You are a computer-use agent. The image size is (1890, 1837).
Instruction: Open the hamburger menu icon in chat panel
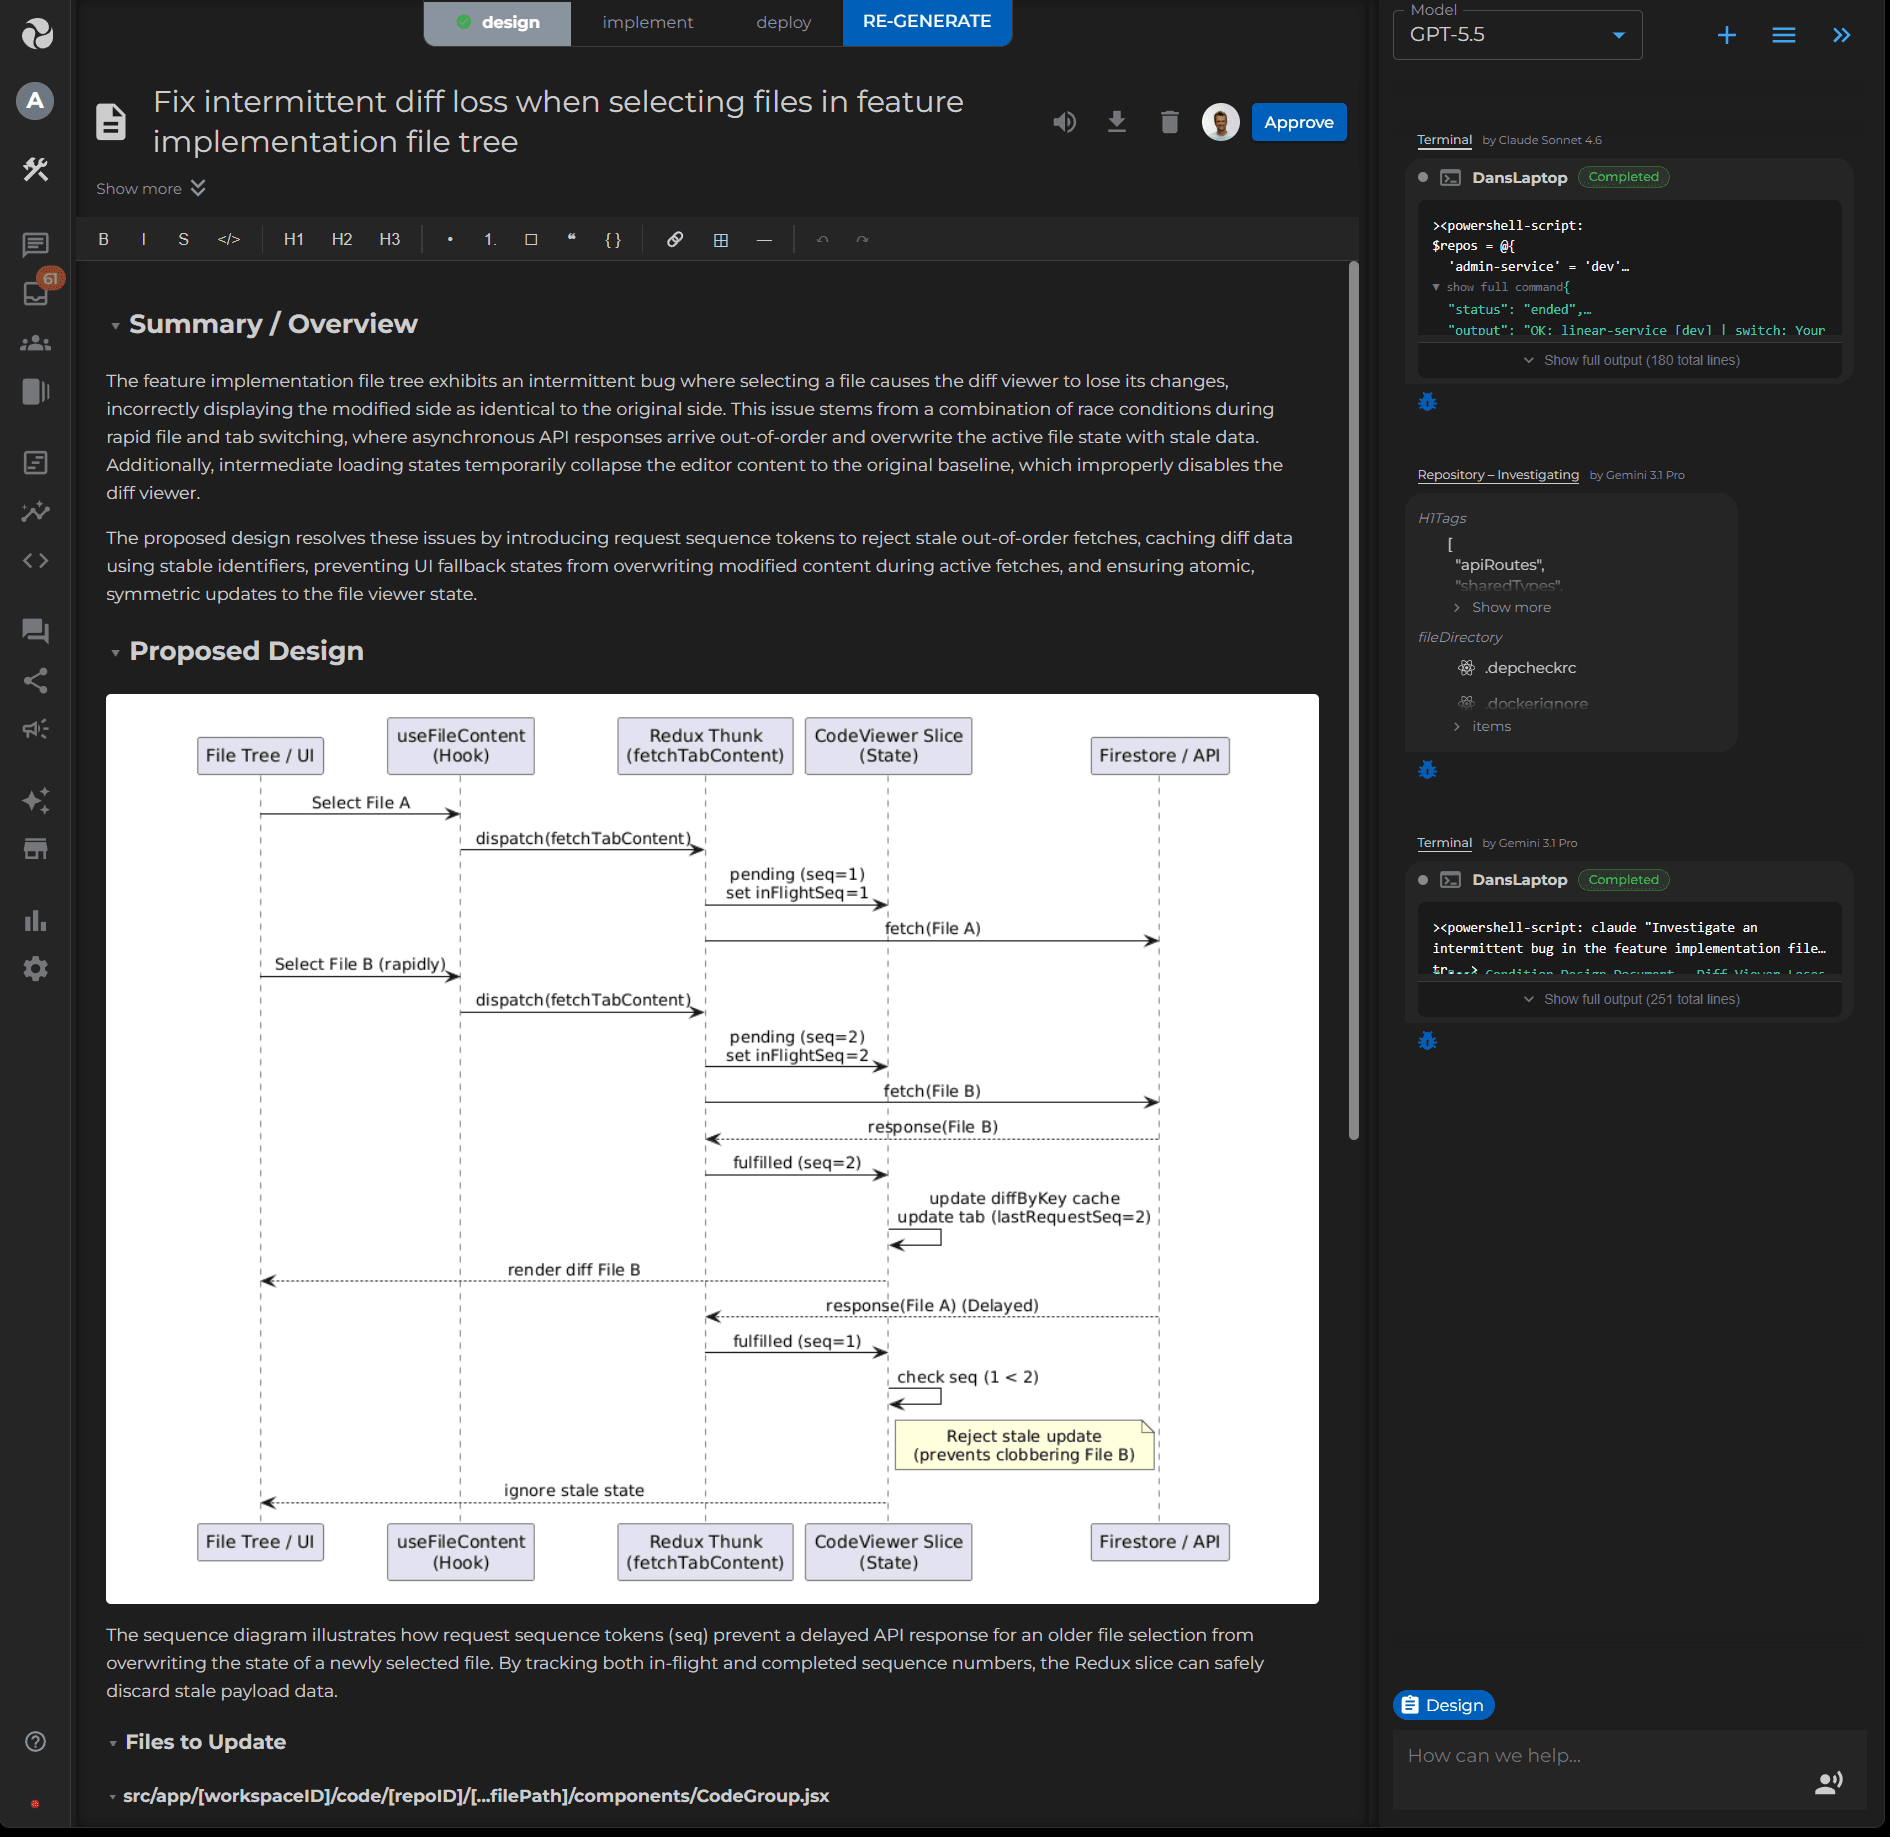[x=1784, y=36]
